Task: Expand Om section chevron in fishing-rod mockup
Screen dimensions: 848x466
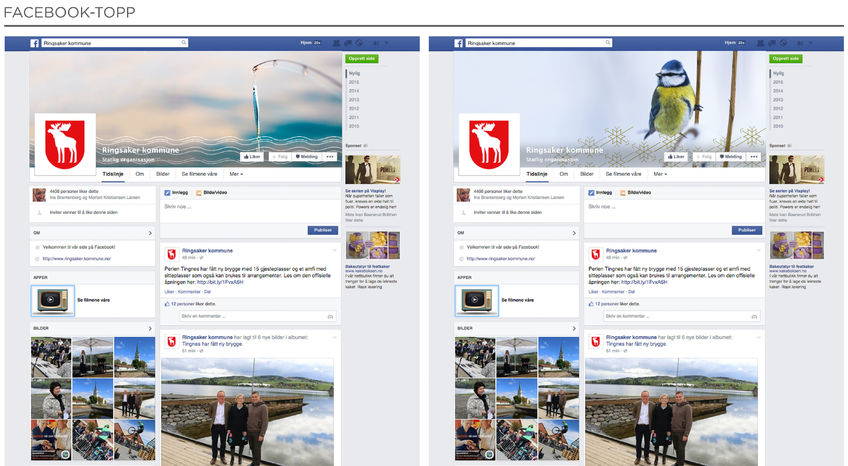Action: tap(150, 233)
